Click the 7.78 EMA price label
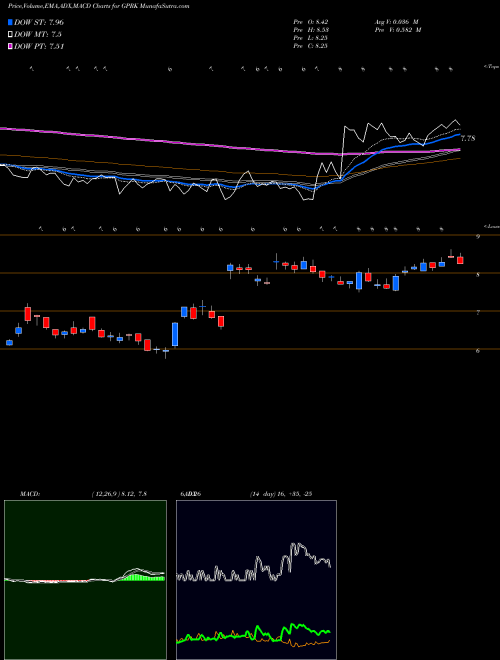The image size is (500, 660). pos(468,138)
